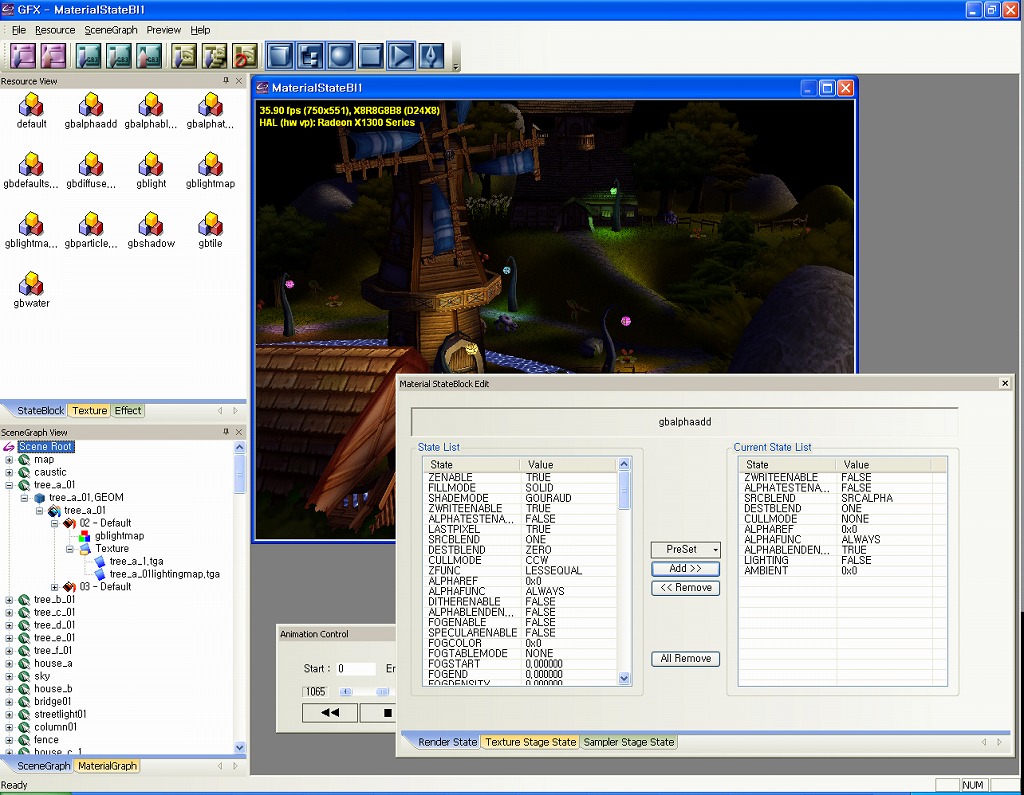Switch to the MaterialGraph tab

coord(107,766)
